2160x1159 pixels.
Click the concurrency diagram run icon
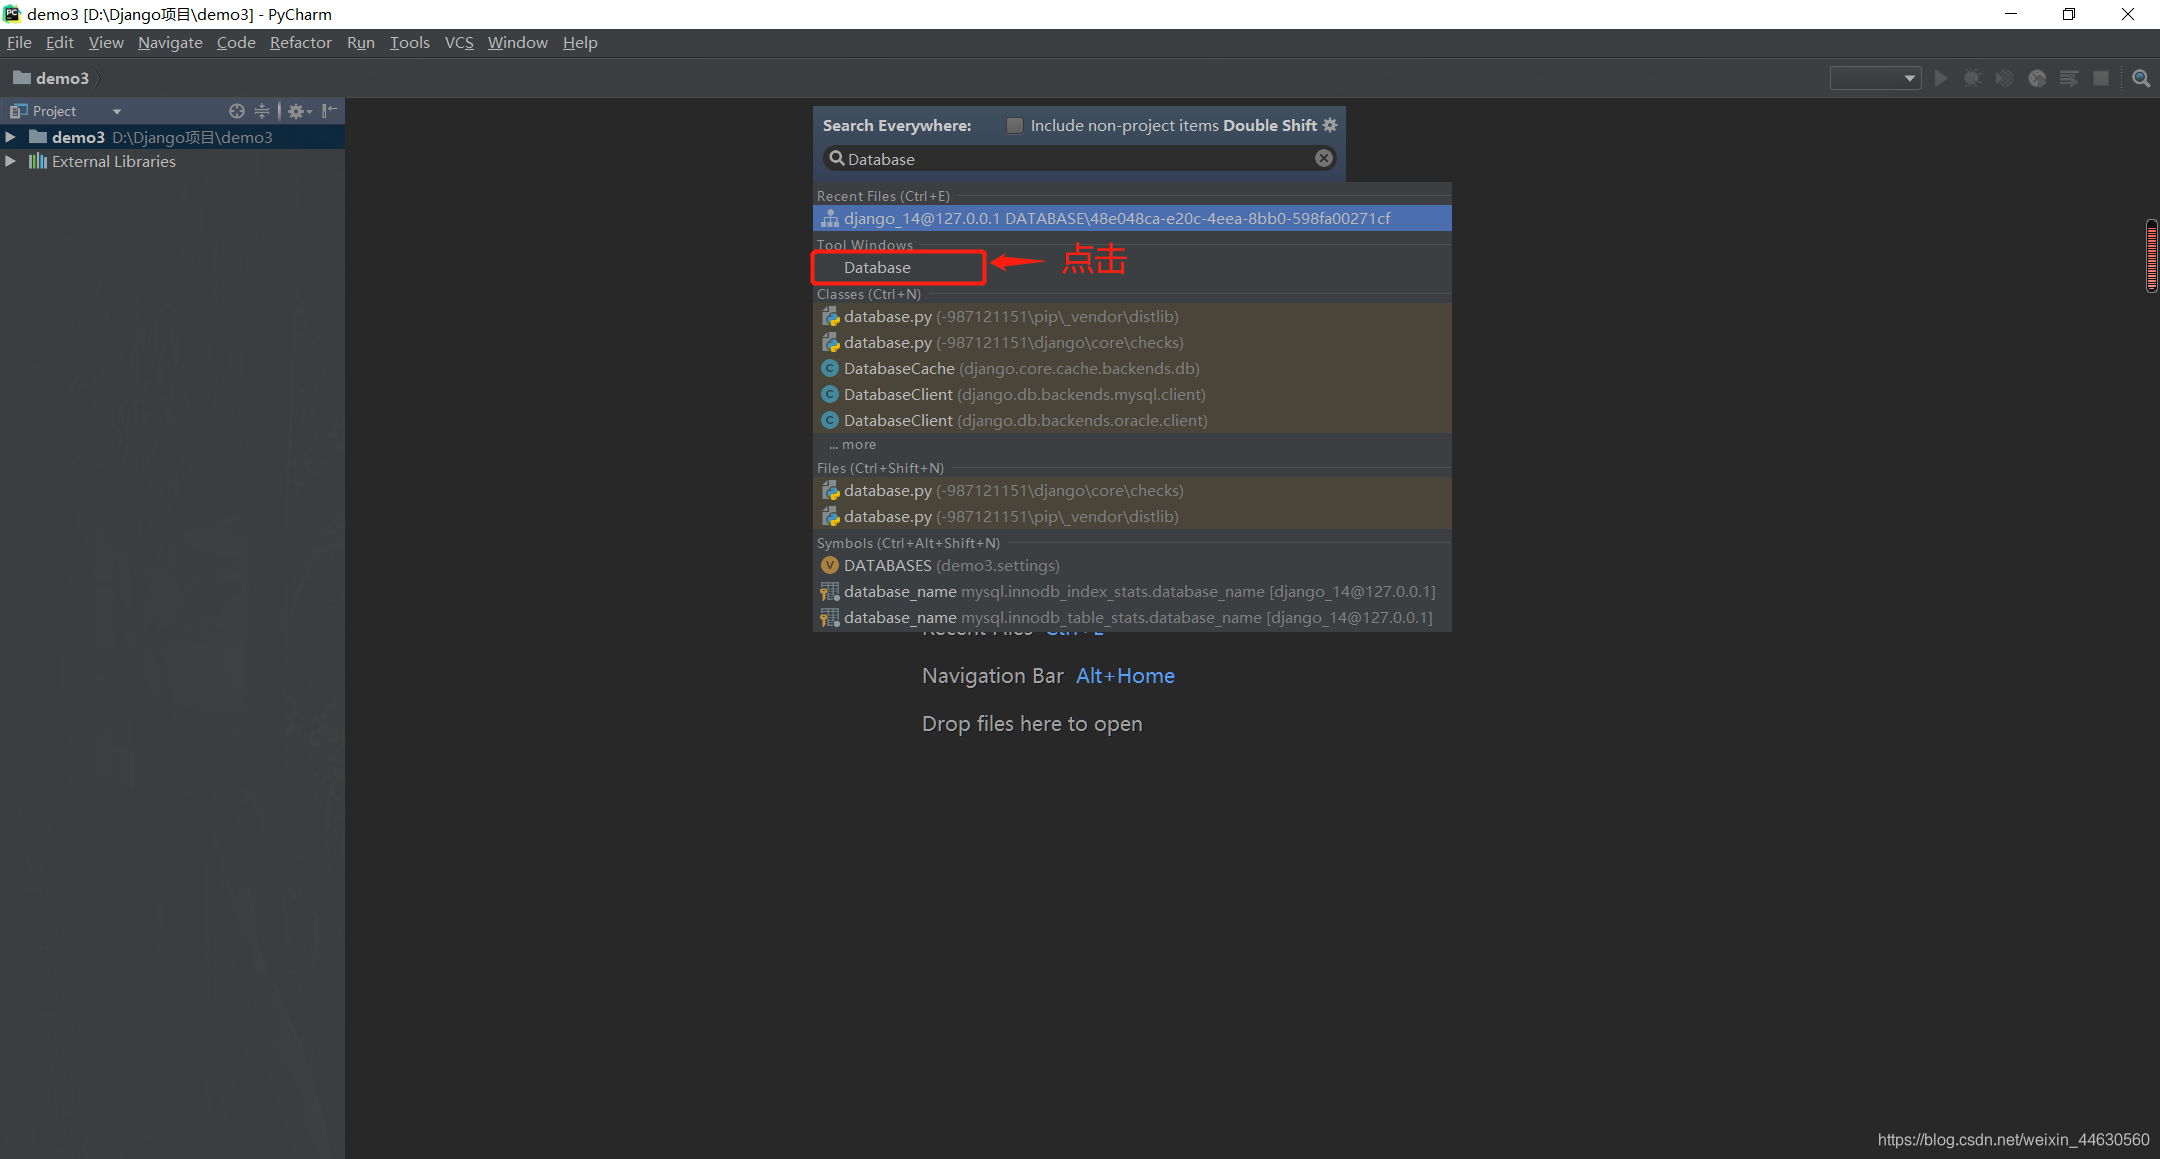pos(2069,78)
